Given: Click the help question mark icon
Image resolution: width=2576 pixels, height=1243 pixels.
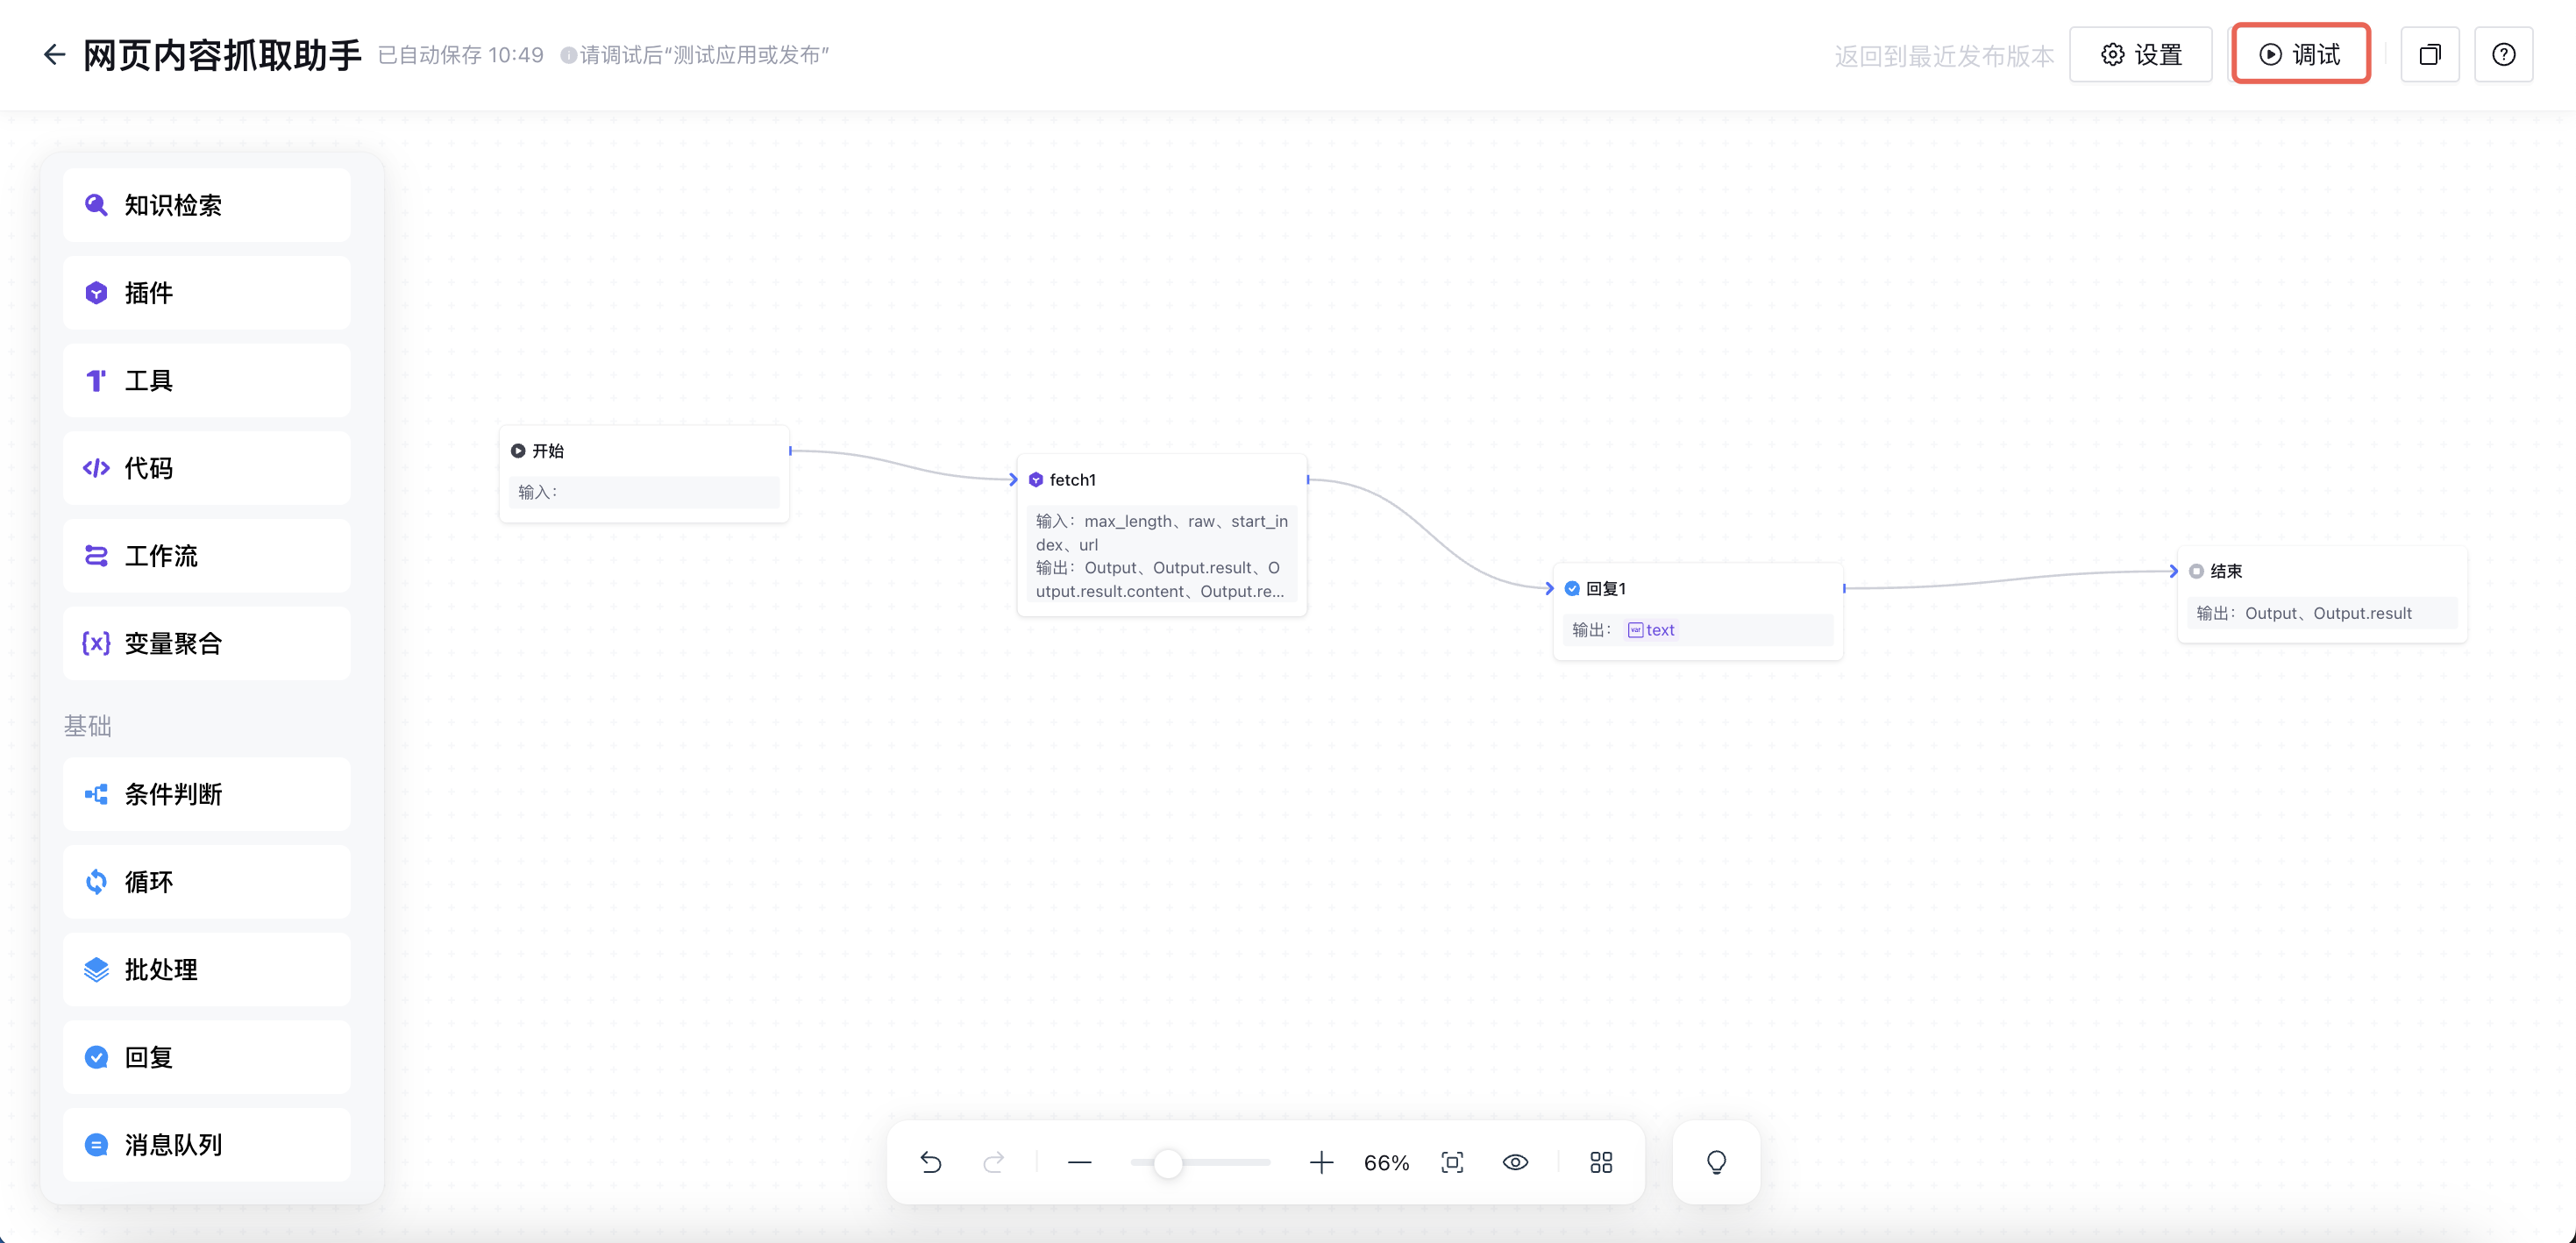Looking at the screenshot, I should click(2503, 54).
